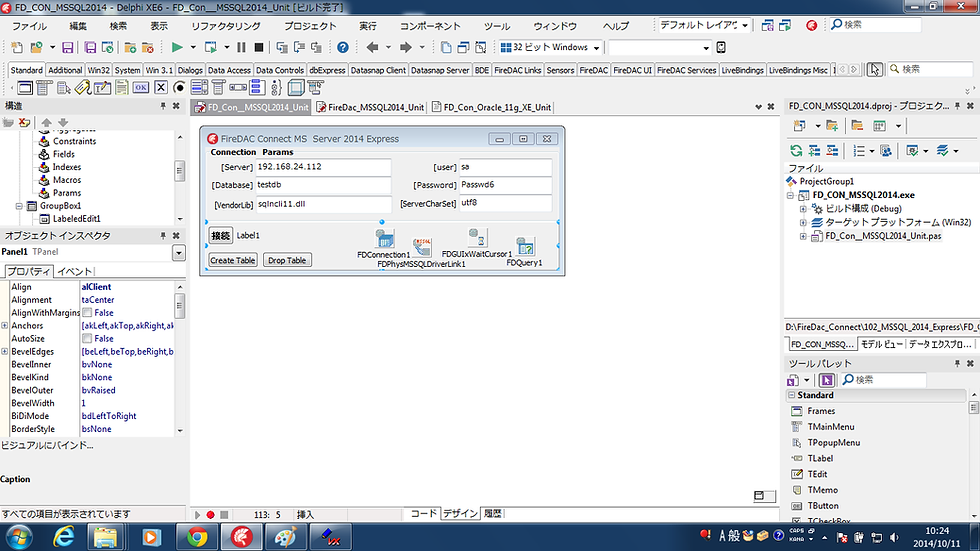The height and width of the screenshot is (551, 980).
Task: Expand the Anchors property node
Action: coord(4,325)
